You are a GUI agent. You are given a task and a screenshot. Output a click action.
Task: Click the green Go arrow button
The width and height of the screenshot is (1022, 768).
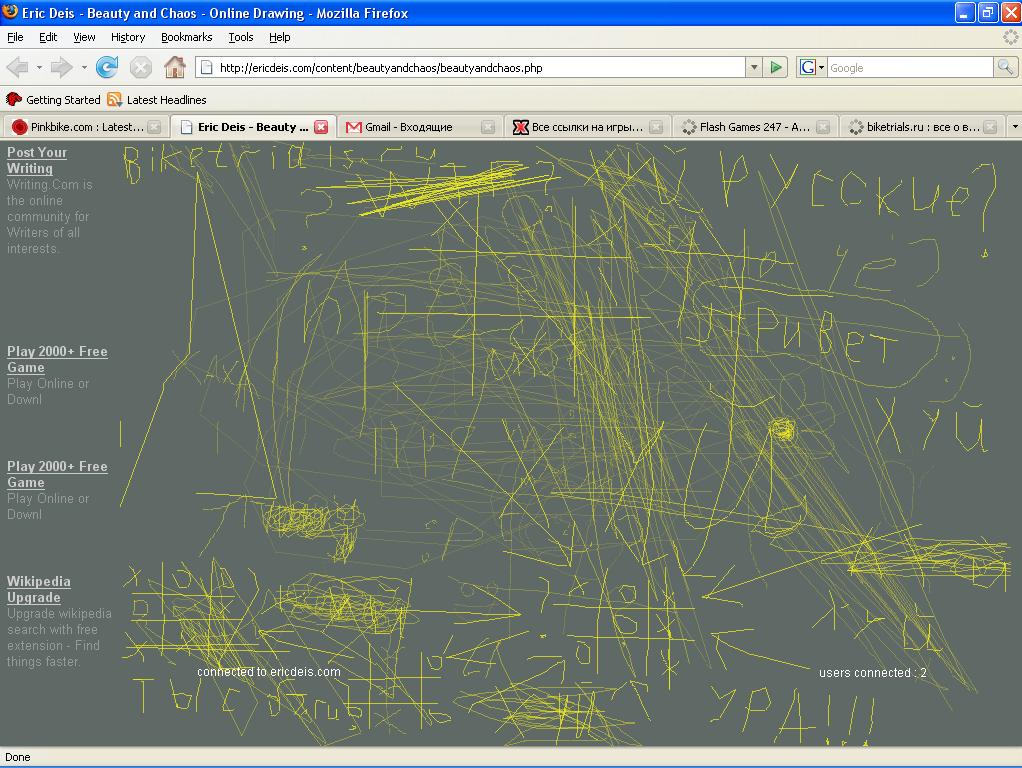[x=776, y=67]
